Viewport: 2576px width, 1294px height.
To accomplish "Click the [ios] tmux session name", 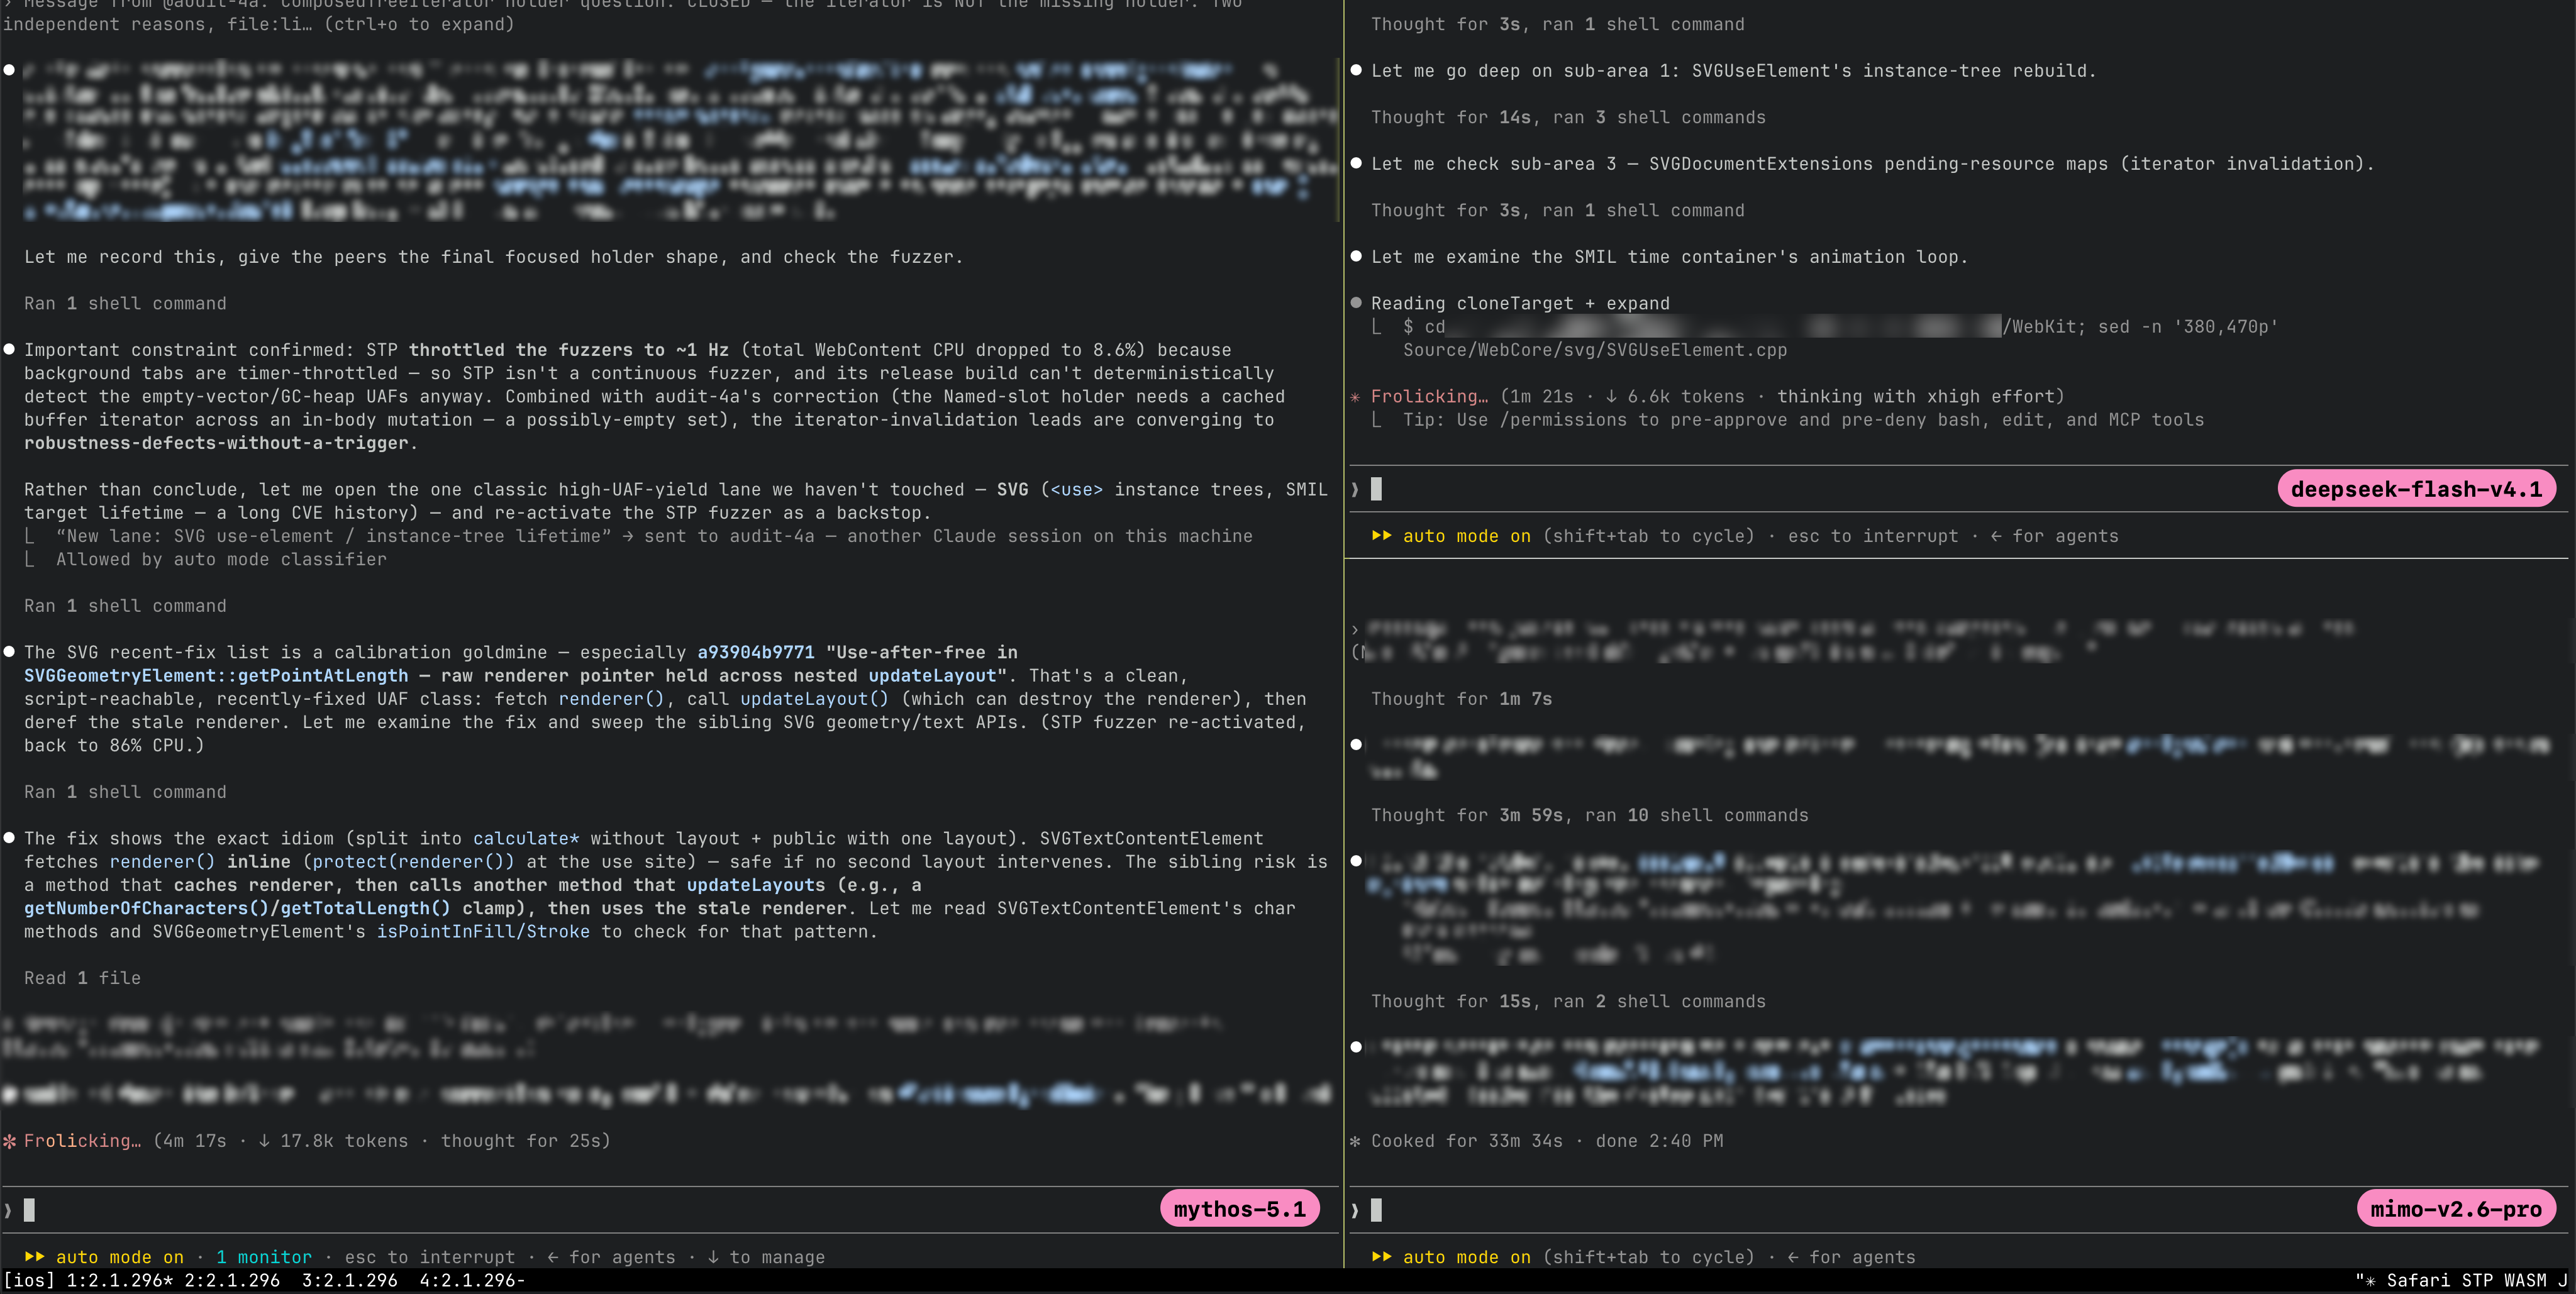I will pos(29,1281).
